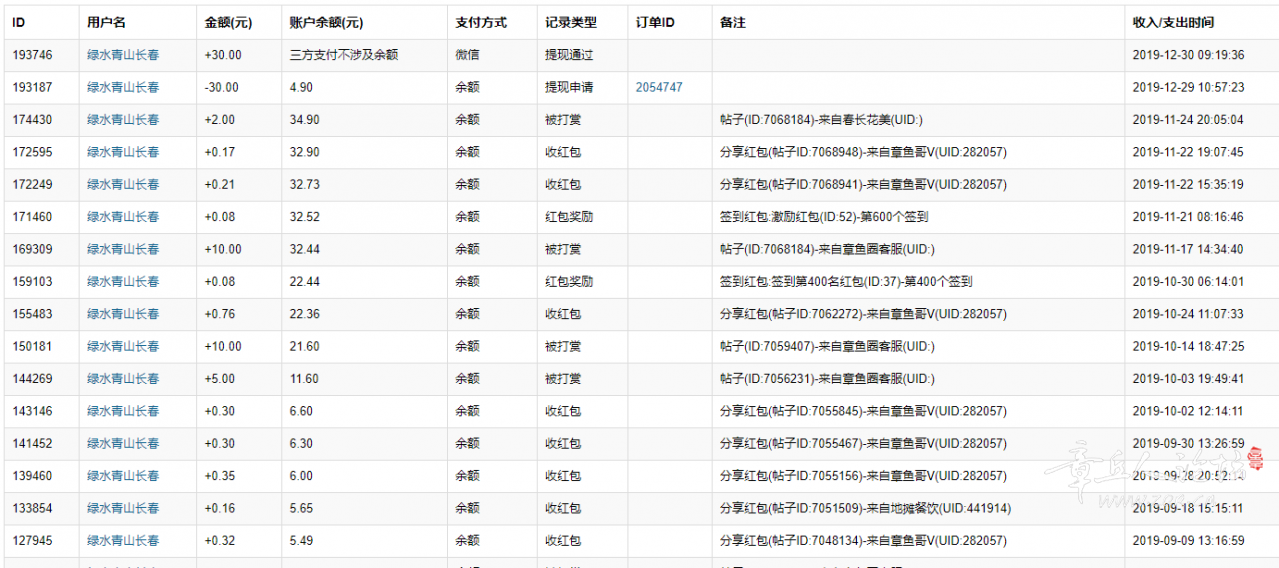Select remark 签到第400名红包(ID:37)
This screenshot has width=1279, height=568.
(x=846, y=281)
